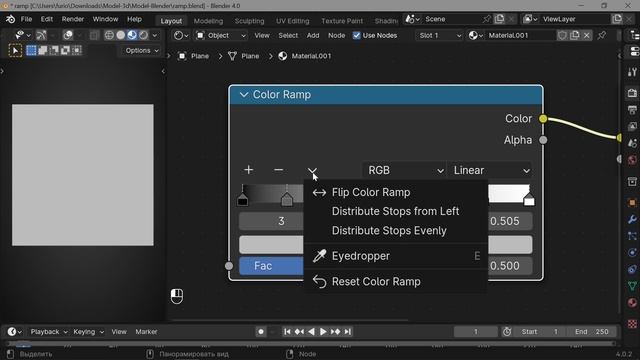Remove the active color stop with minus
Screen dimensions: 640x360
pyautogui.click(x=278, y=170)
